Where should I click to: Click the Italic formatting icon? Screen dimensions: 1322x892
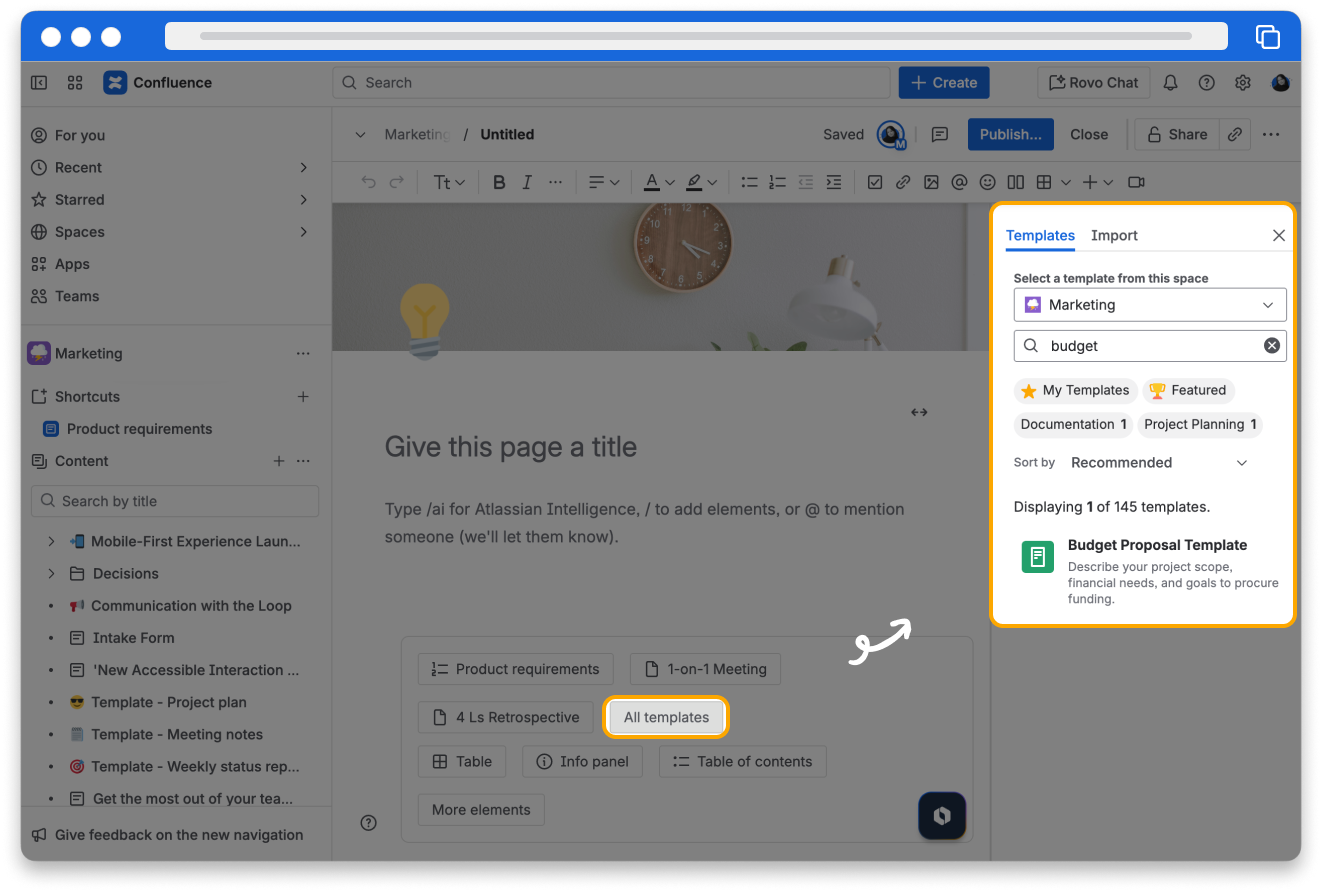click(x=527, y=182)
